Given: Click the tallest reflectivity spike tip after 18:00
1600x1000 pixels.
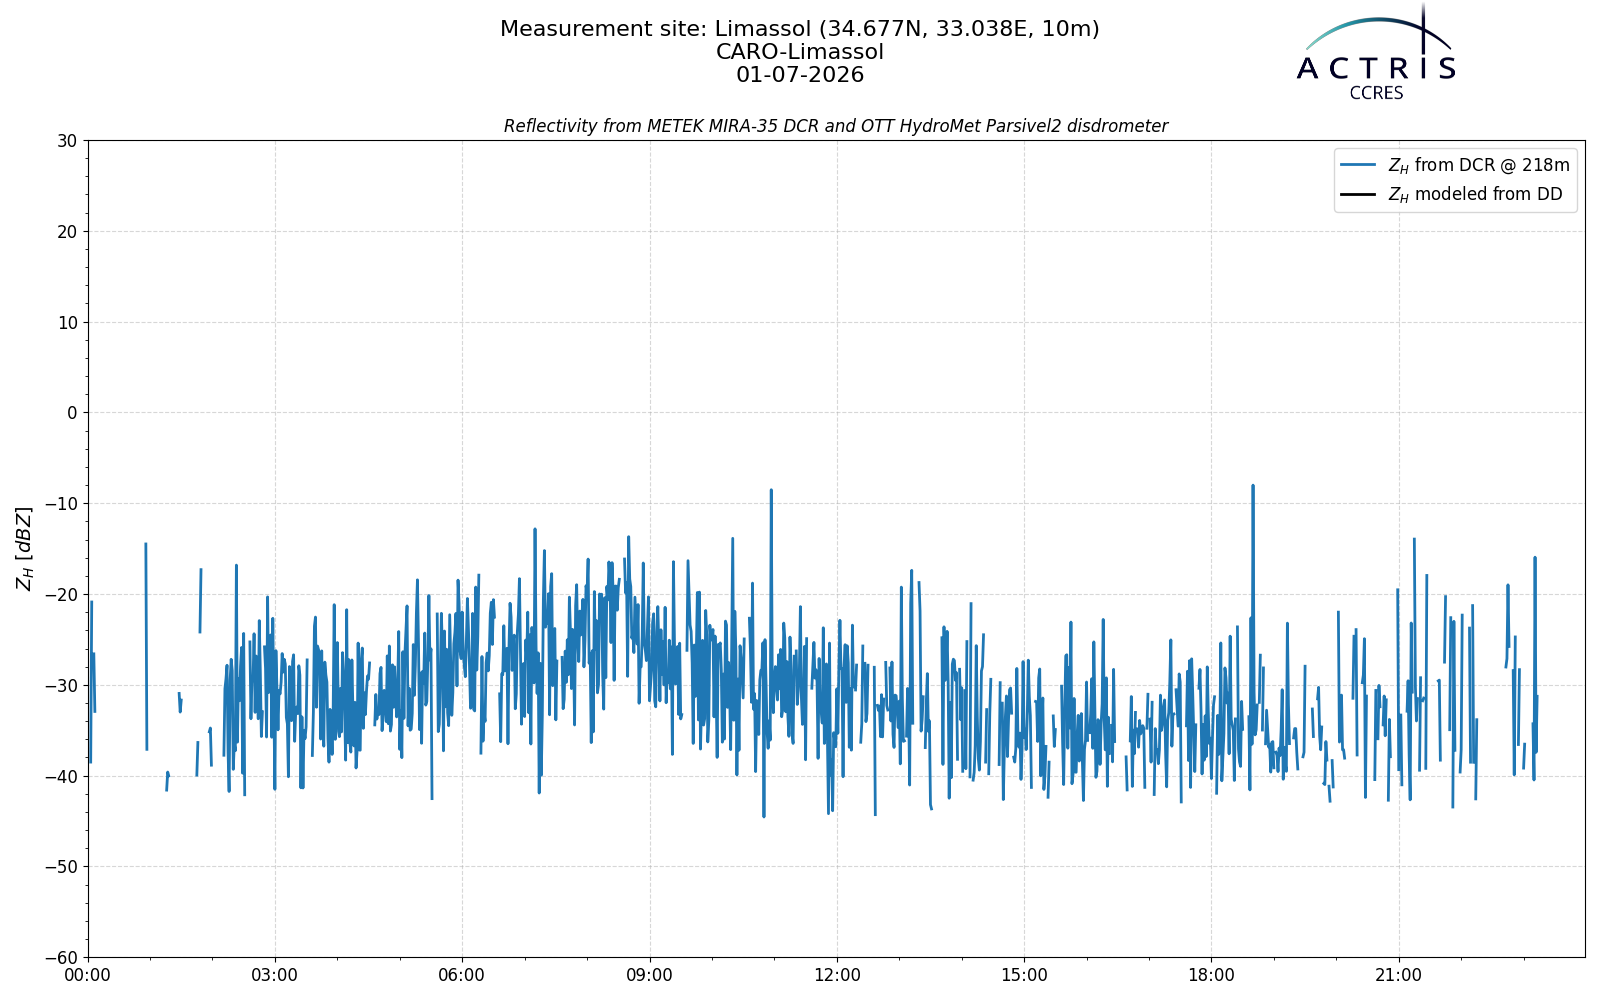Looking at the screenshot, I should 1252,486.
